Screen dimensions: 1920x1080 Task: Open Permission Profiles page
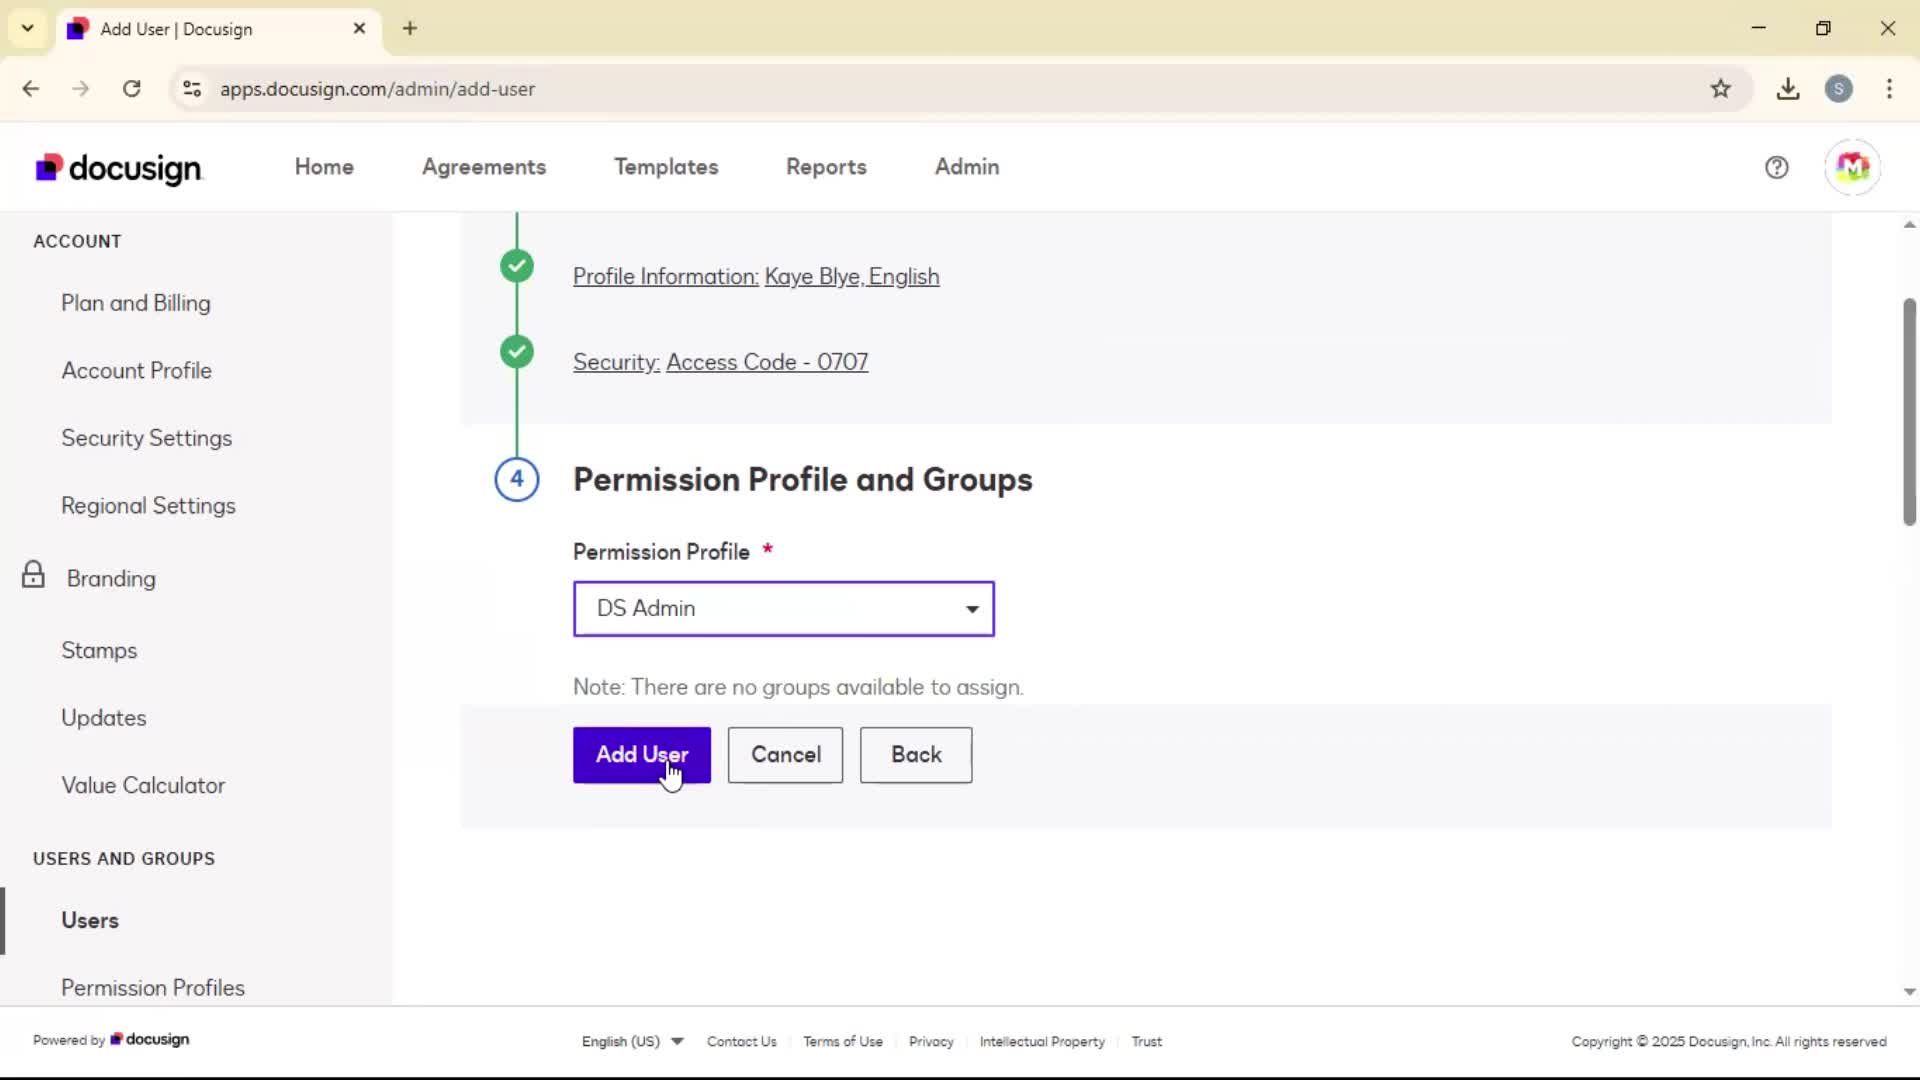153,988
